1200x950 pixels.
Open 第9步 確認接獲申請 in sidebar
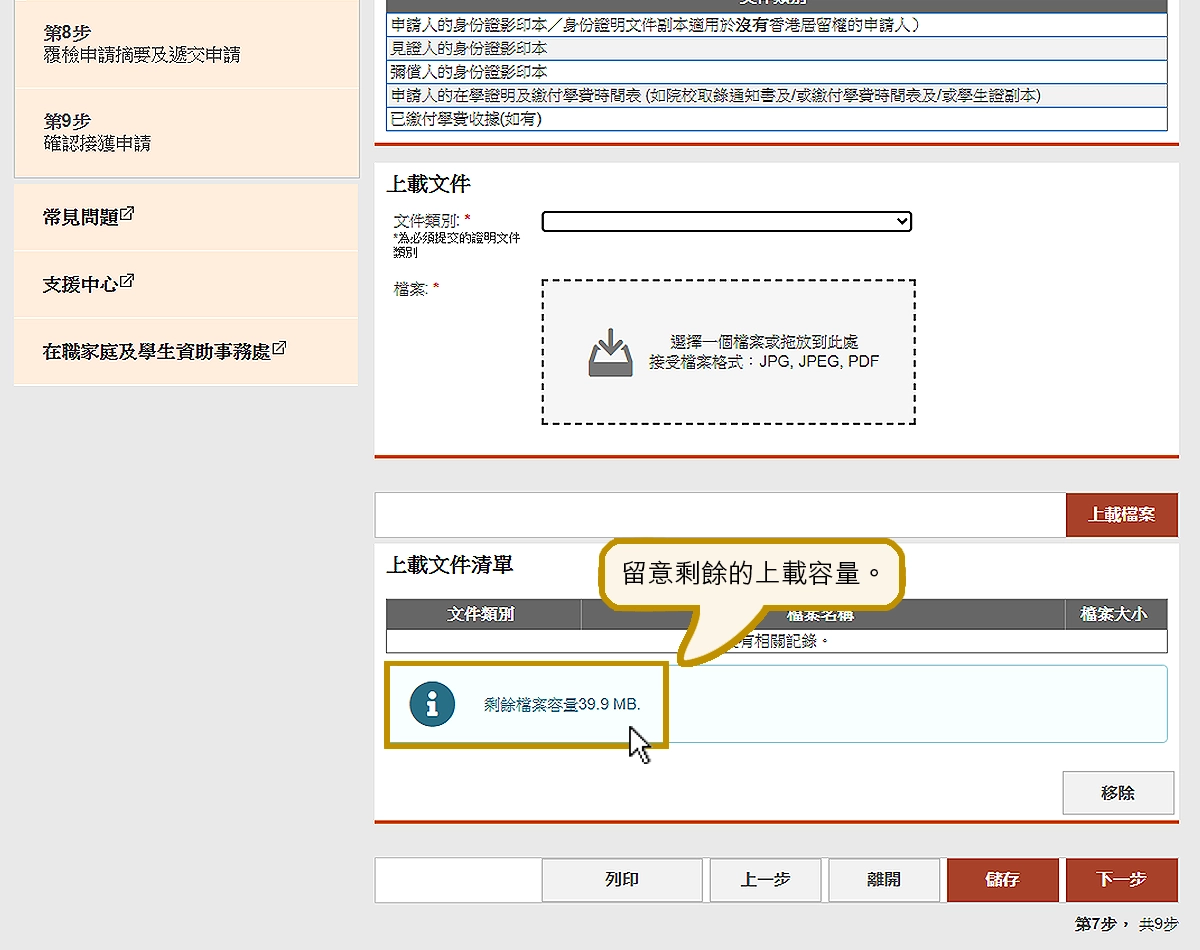tap(97, 132)
